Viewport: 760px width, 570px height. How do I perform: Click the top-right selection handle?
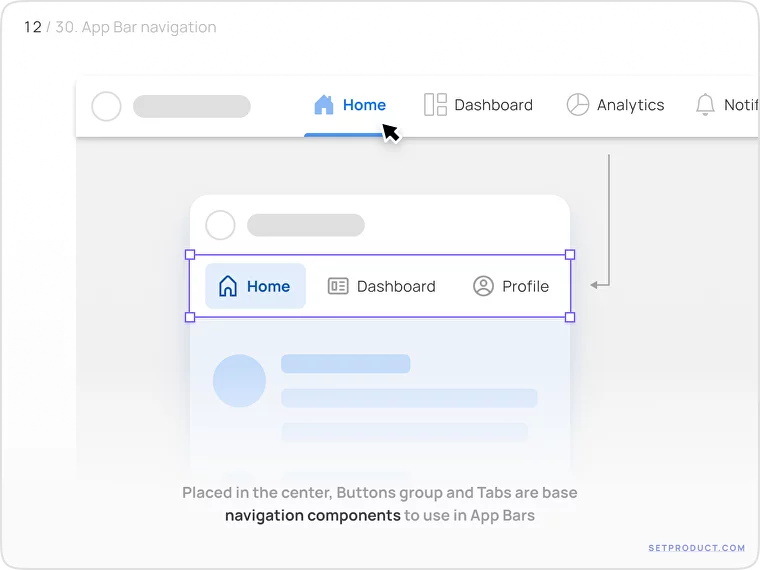pyautogui.click(x=570, y=255)
